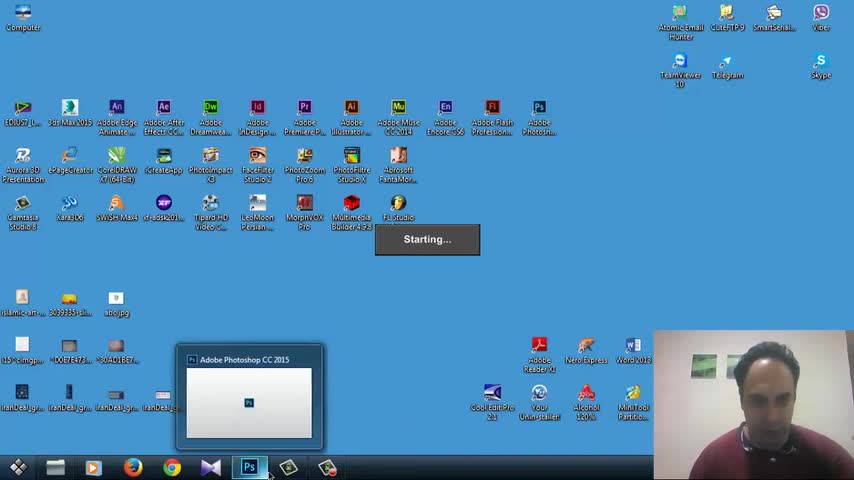Launch TeamViewer 10 shortcut
This screenshot has width=854, height=480.
pos(680,70)
